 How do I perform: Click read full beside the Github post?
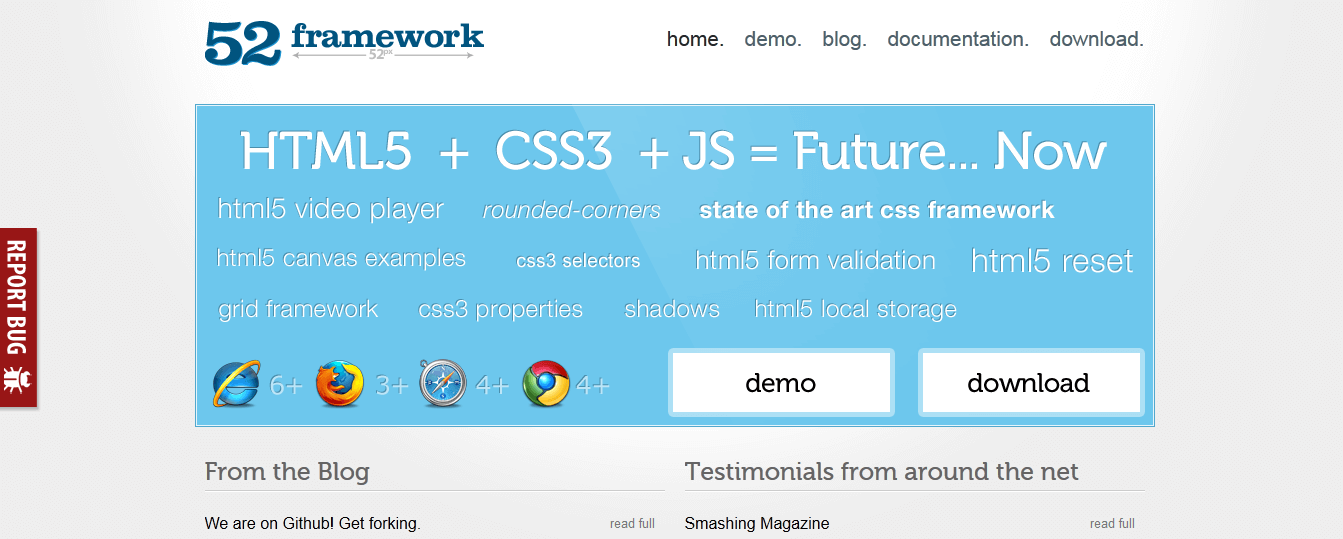tap(632, 523)
